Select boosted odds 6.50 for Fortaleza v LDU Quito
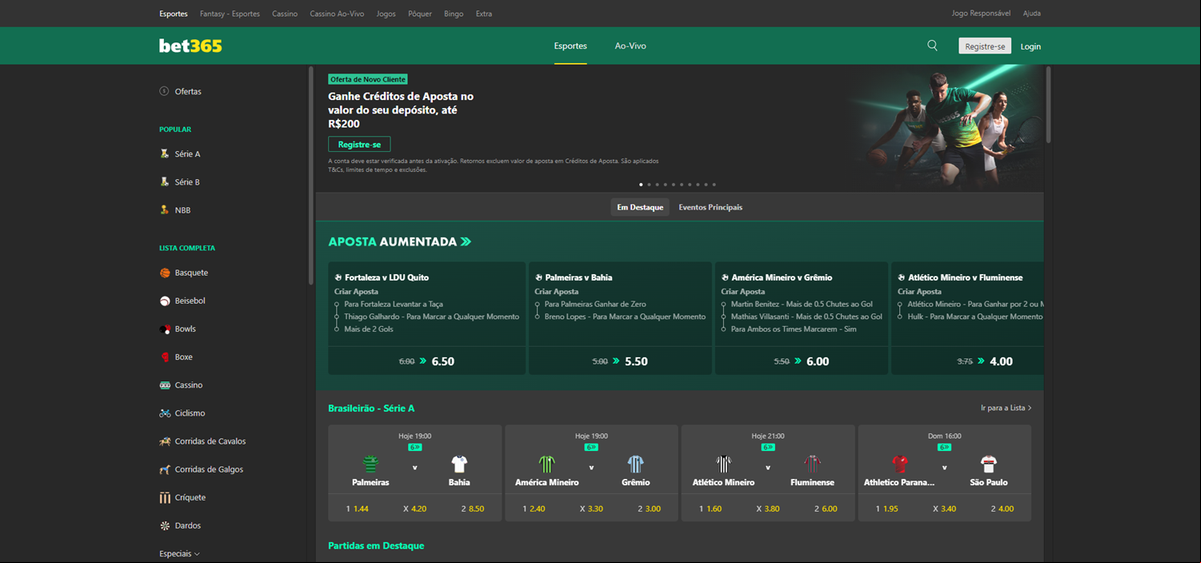The width and height of the screenshot is (1201, 563). [427, 361]
